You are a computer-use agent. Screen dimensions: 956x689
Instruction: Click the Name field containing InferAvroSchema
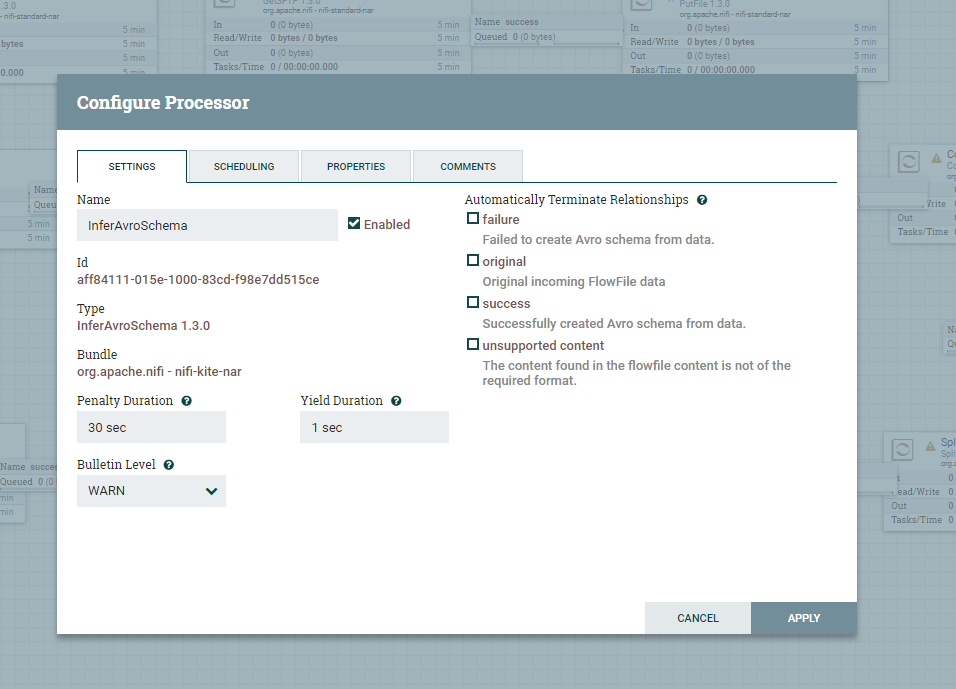(x=207, y=225)
